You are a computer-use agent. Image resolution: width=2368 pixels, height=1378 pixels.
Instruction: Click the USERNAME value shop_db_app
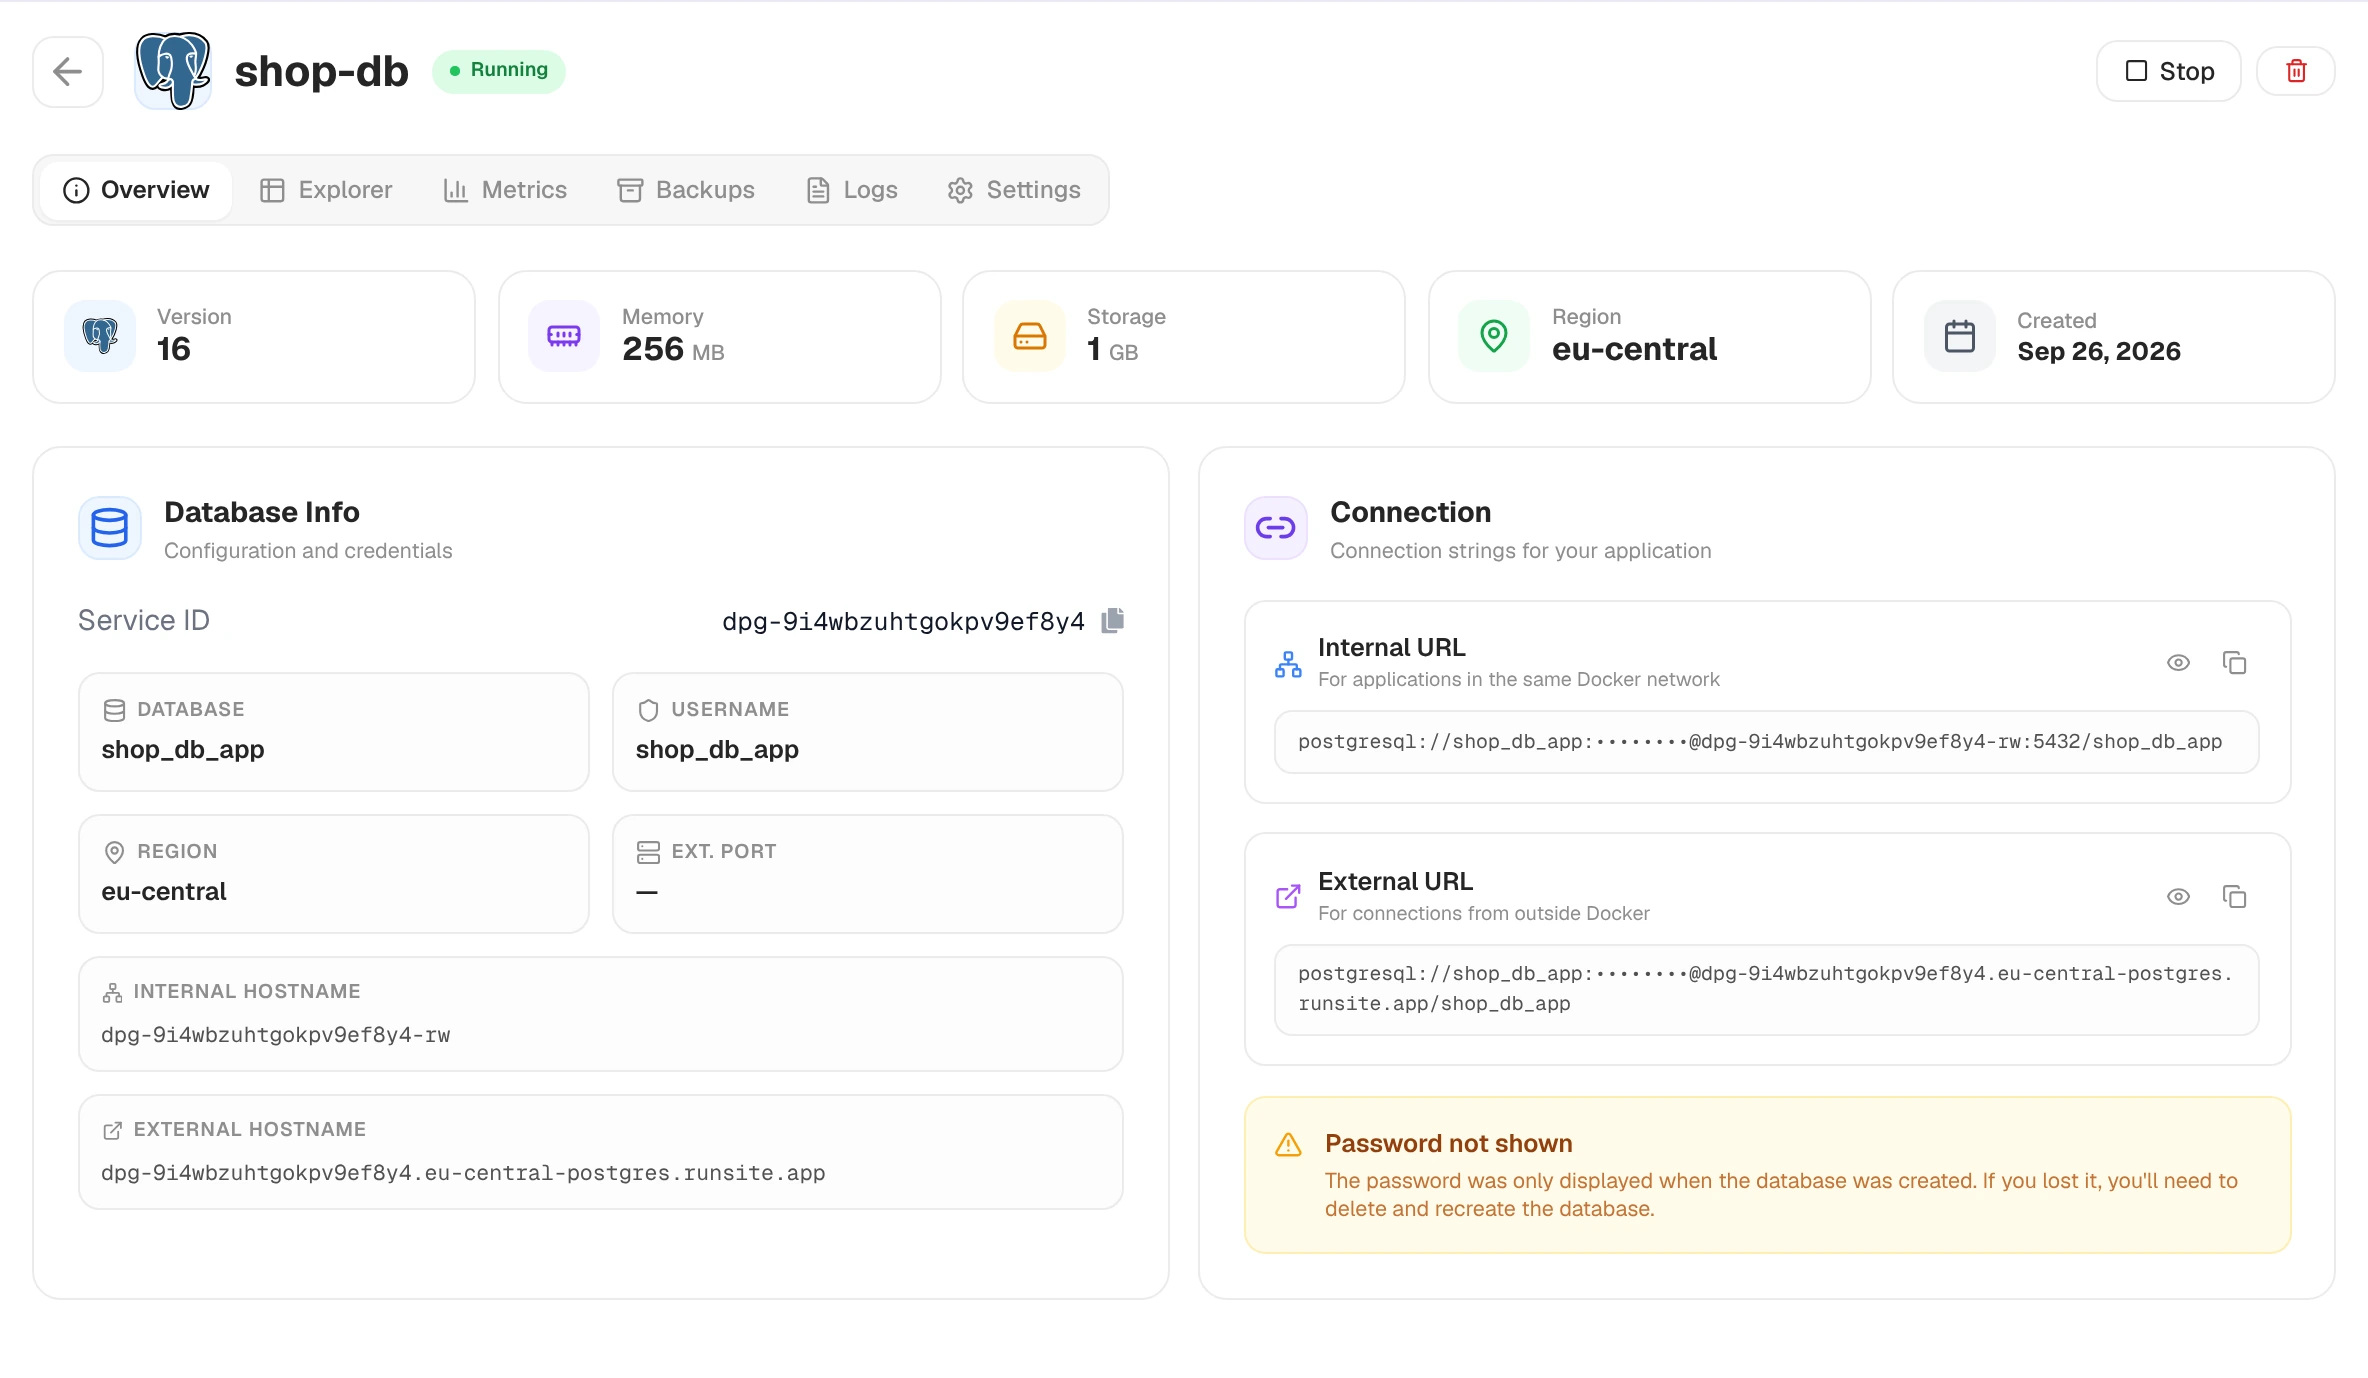click(717, 750)
